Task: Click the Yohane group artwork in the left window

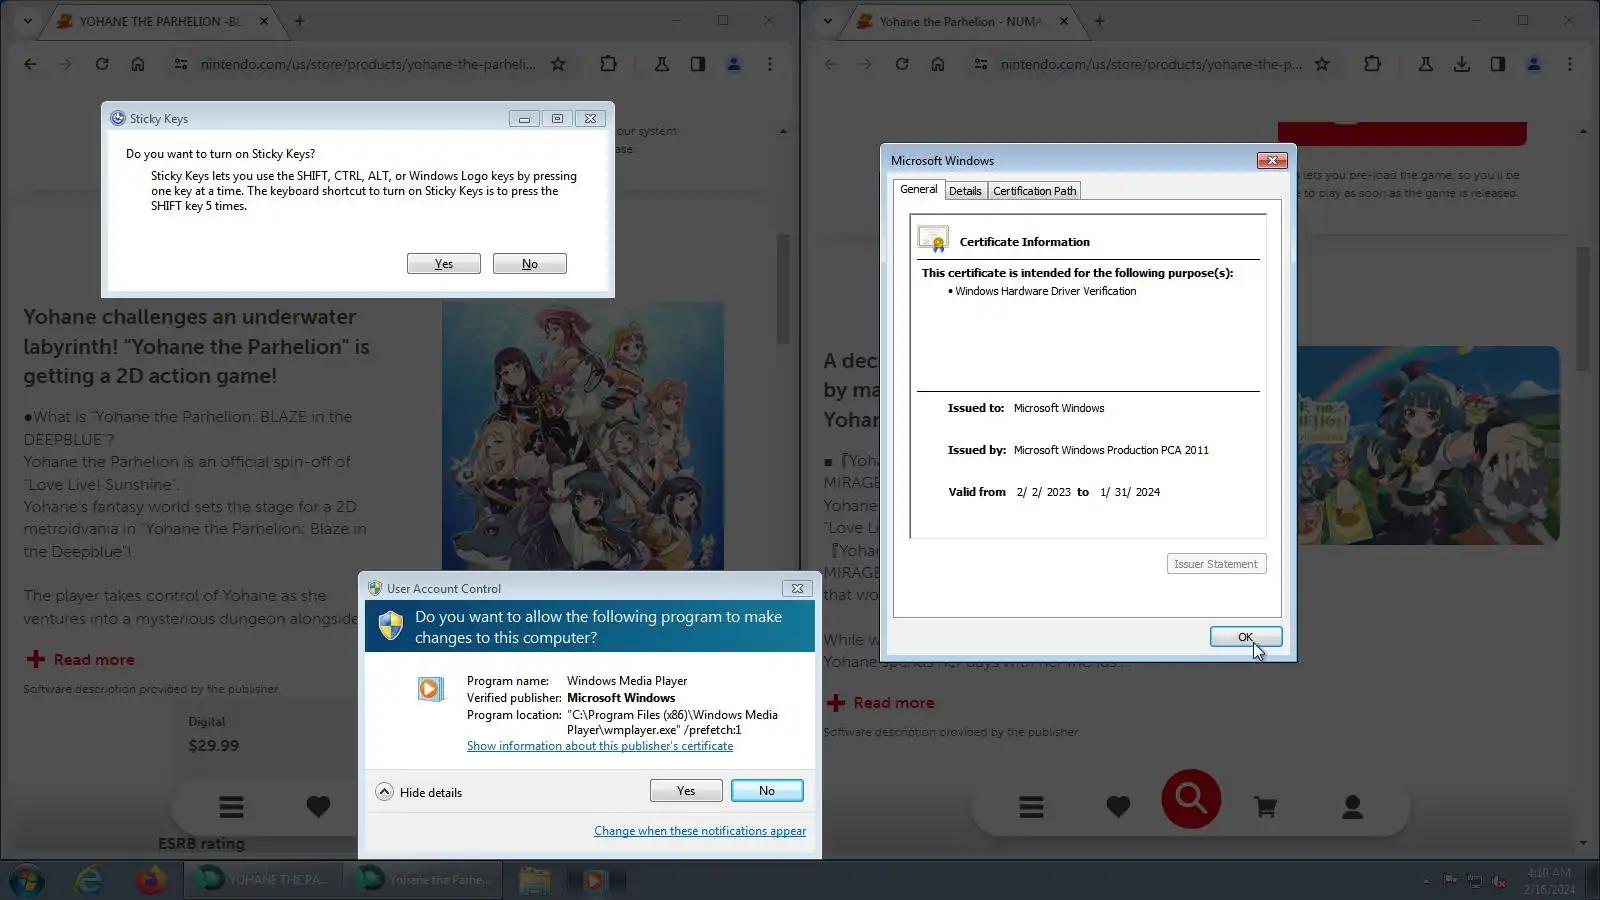Action: click(583, 436)
